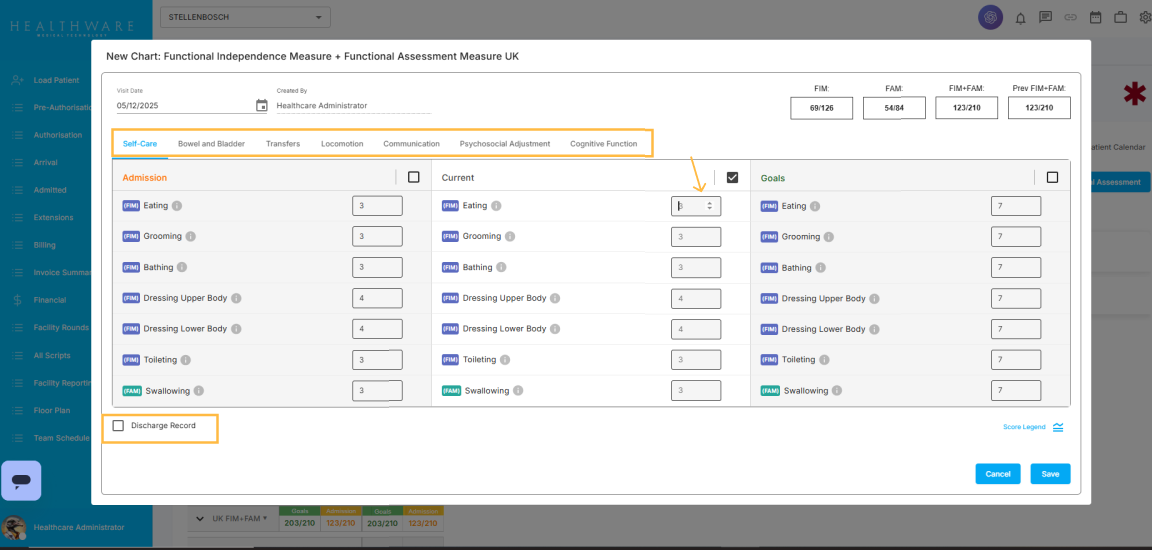1152x550 pixels.
Task: Click info icon next to Admission Toileting
Action: [186, 360]
